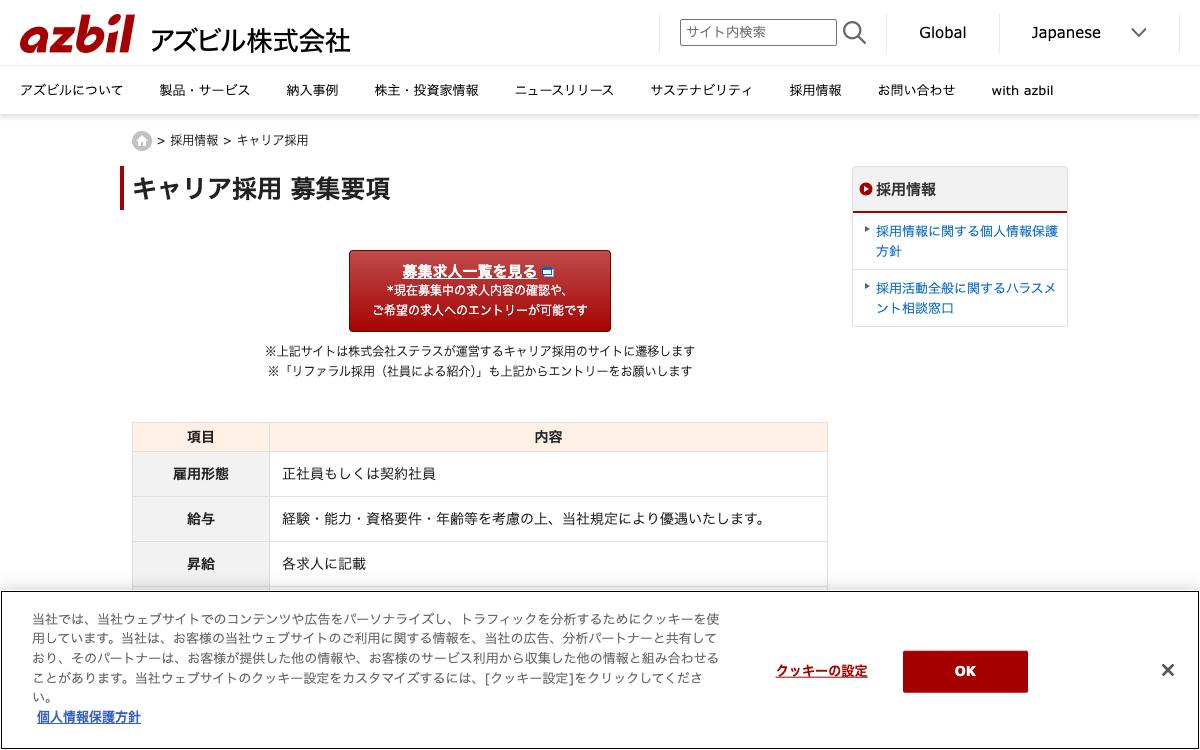Click 項目 table column header
This screenshot has width=1200, height=750.
[201, 437]
